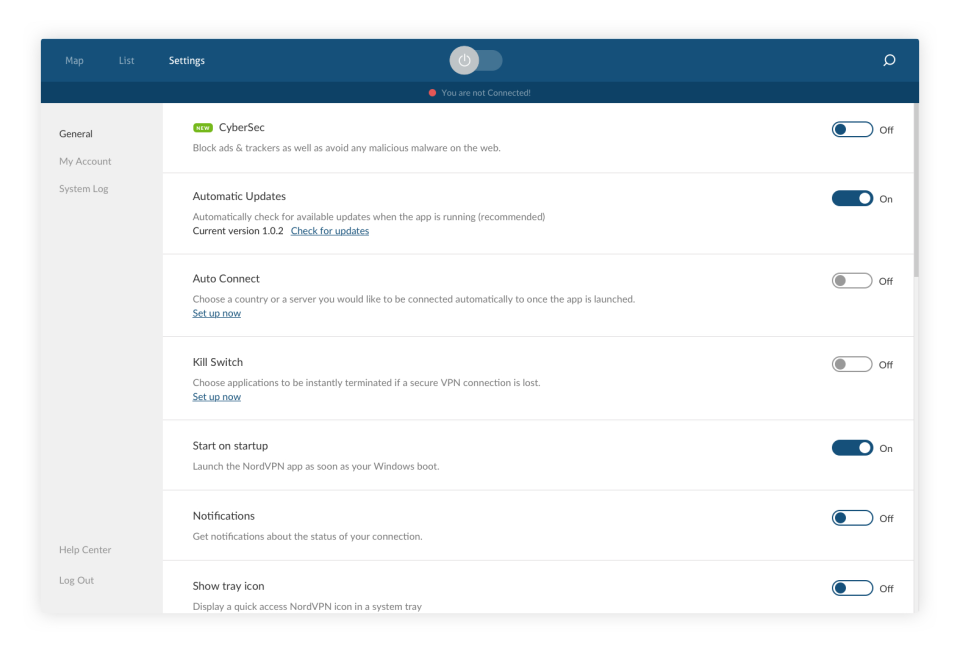Viewport: 960px width, 652px height.
Task: Open search with the magnifier icon
Action: (888, 60)
